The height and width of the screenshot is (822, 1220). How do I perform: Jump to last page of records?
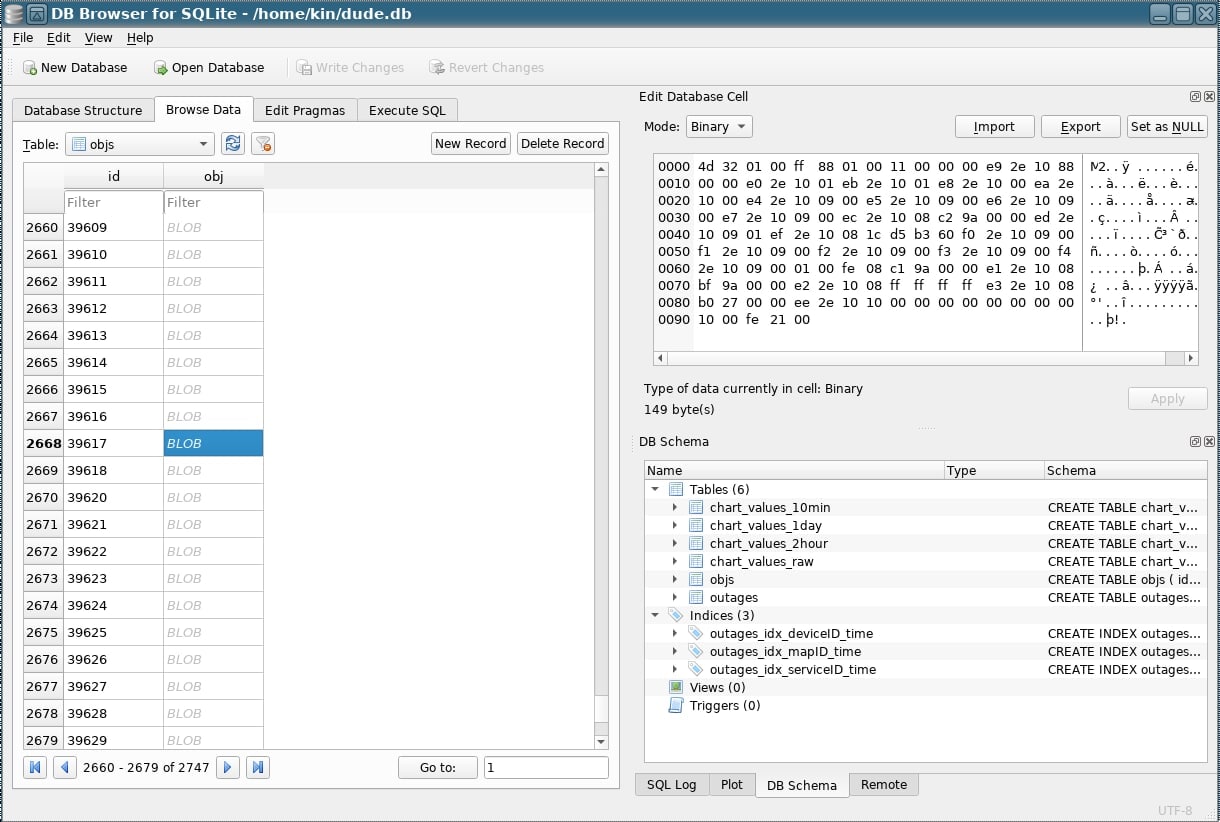258,768
